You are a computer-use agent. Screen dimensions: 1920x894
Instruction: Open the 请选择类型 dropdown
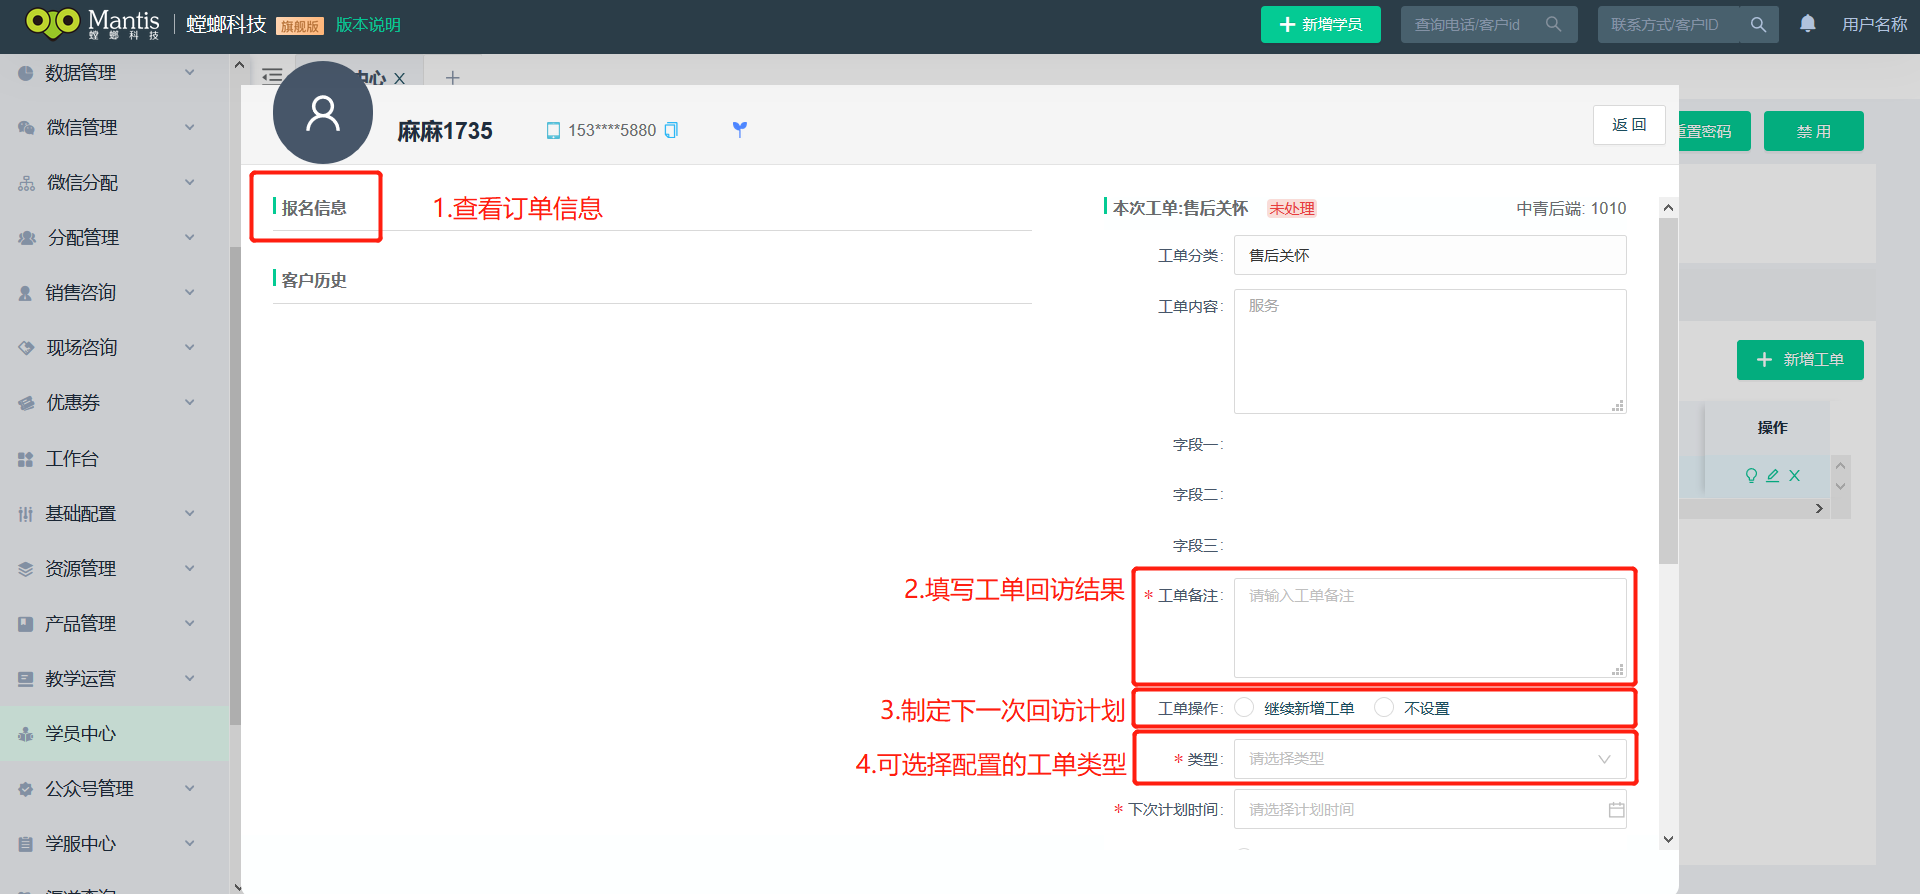coord(1430,759)
